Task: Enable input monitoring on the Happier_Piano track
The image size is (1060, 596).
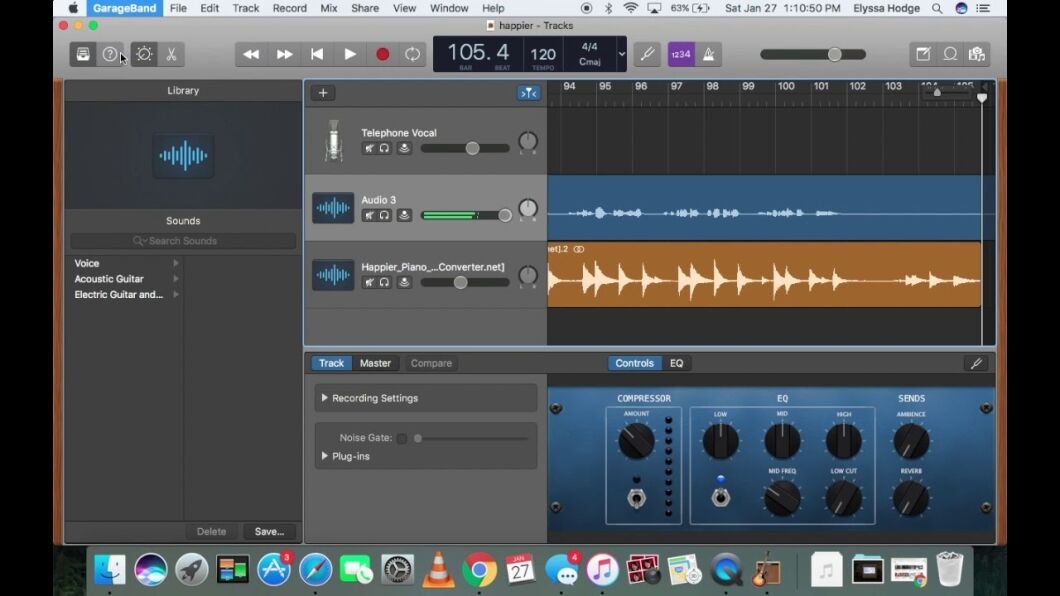Action: [x=404, y=282]
